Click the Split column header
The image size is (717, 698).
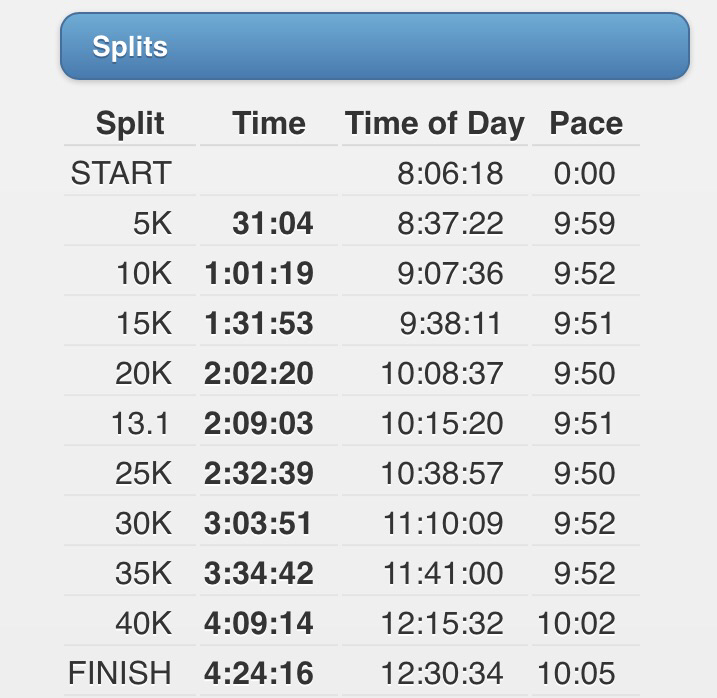130,124
